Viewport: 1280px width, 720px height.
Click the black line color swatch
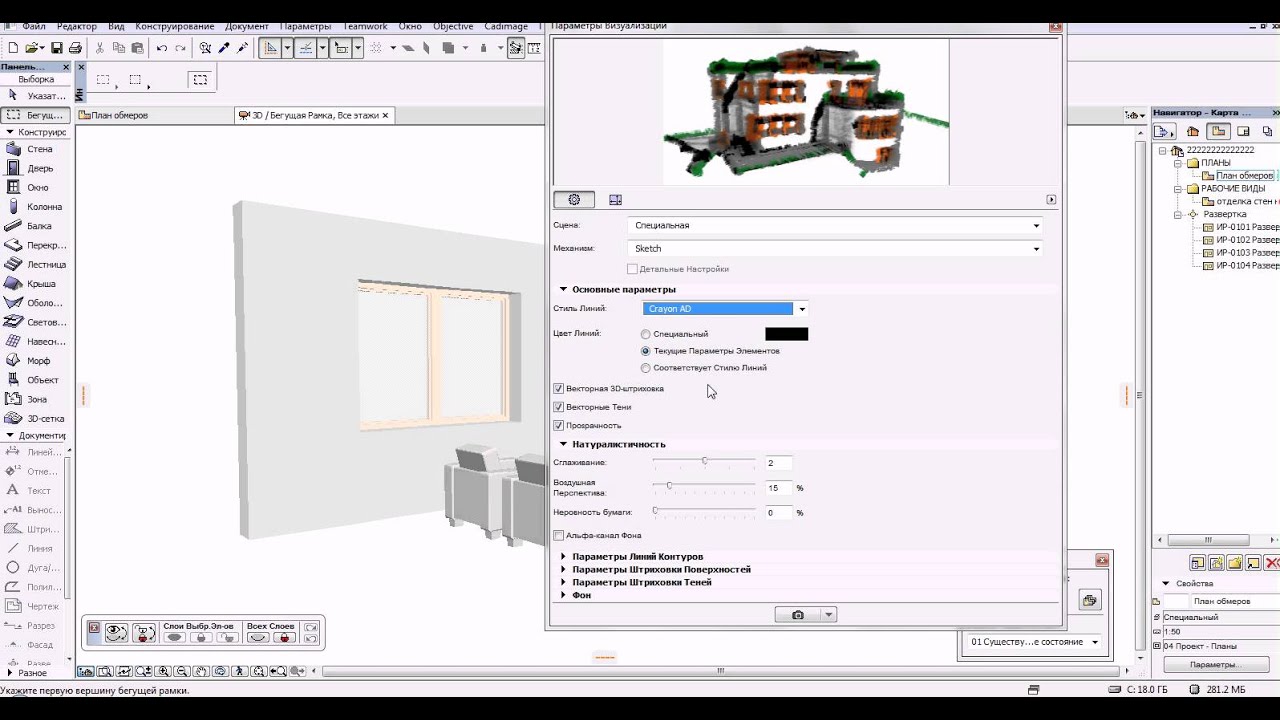(786, 334)
